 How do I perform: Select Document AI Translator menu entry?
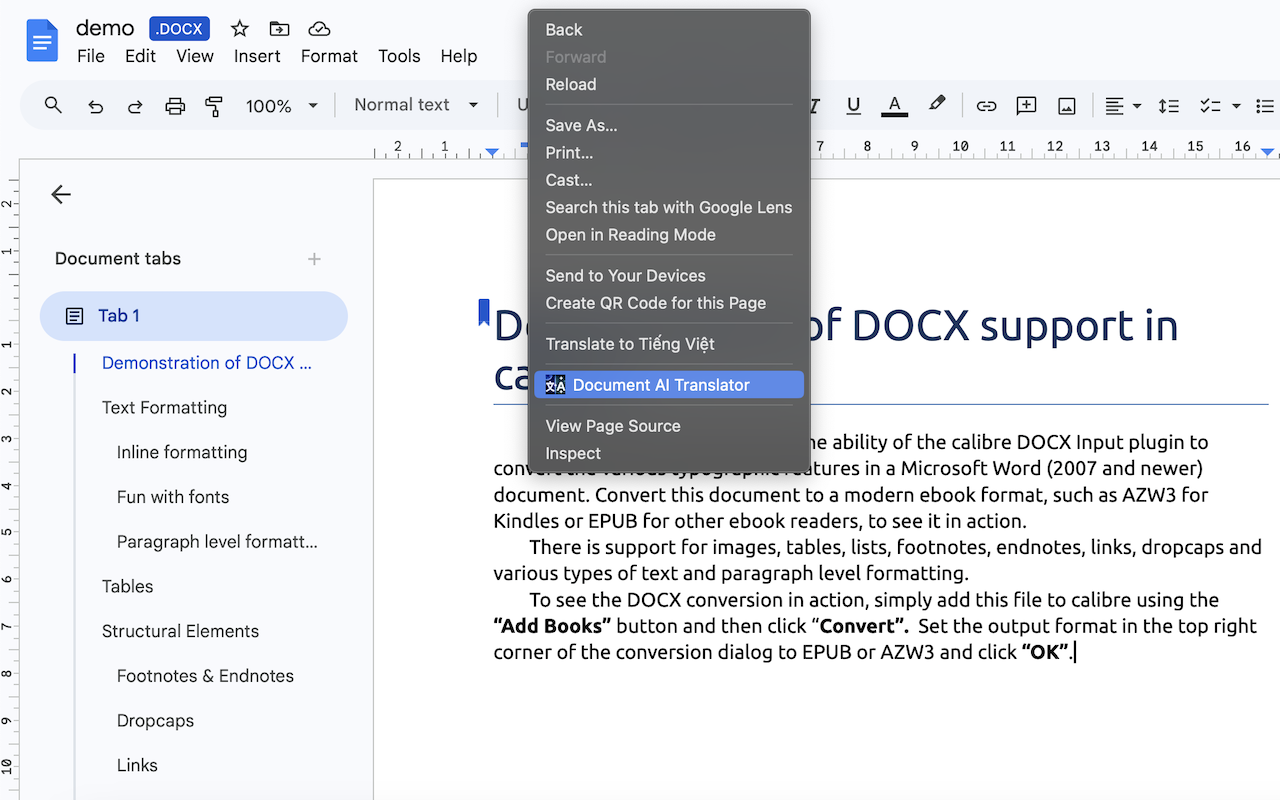[669, 385]
